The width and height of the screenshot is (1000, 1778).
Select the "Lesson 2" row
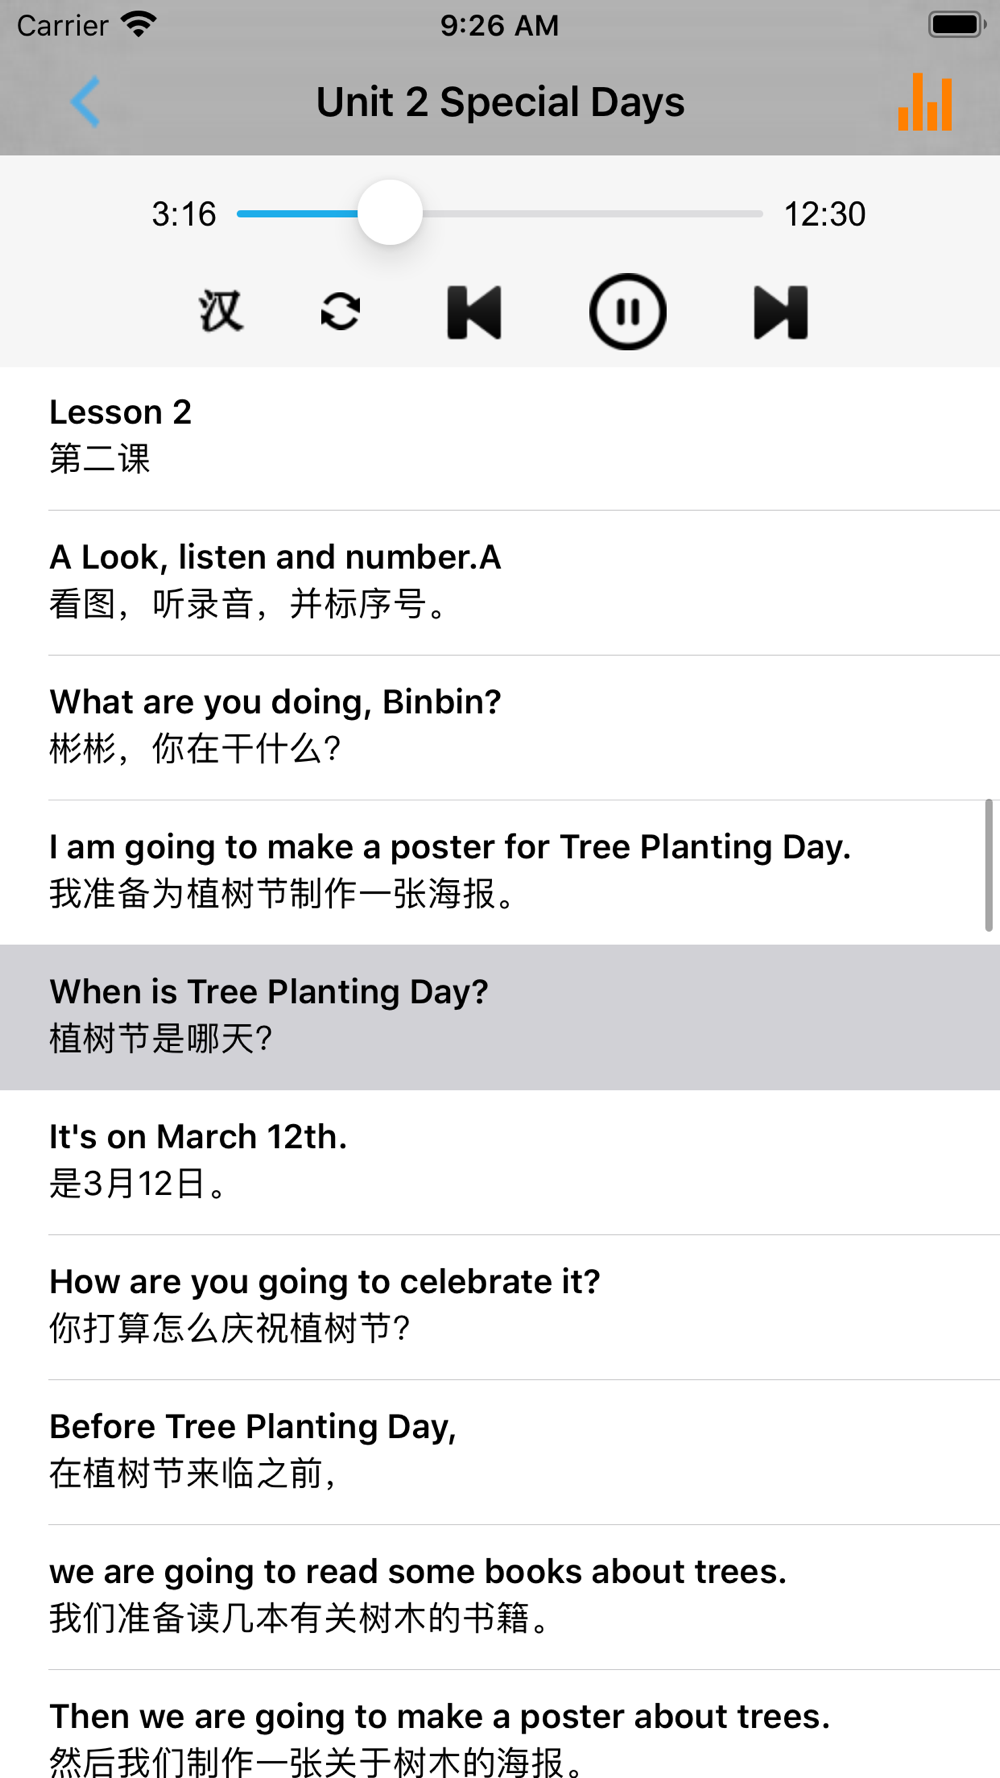tap(500, 436)
